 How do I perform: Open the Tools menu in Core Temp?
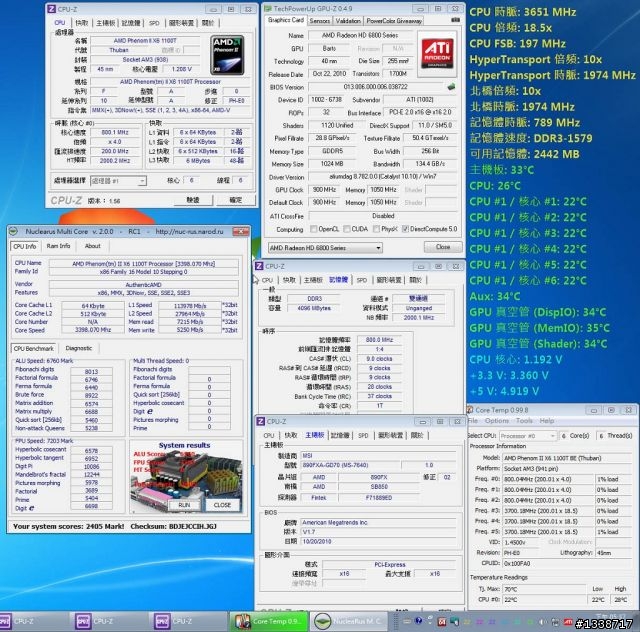(524, 421)
